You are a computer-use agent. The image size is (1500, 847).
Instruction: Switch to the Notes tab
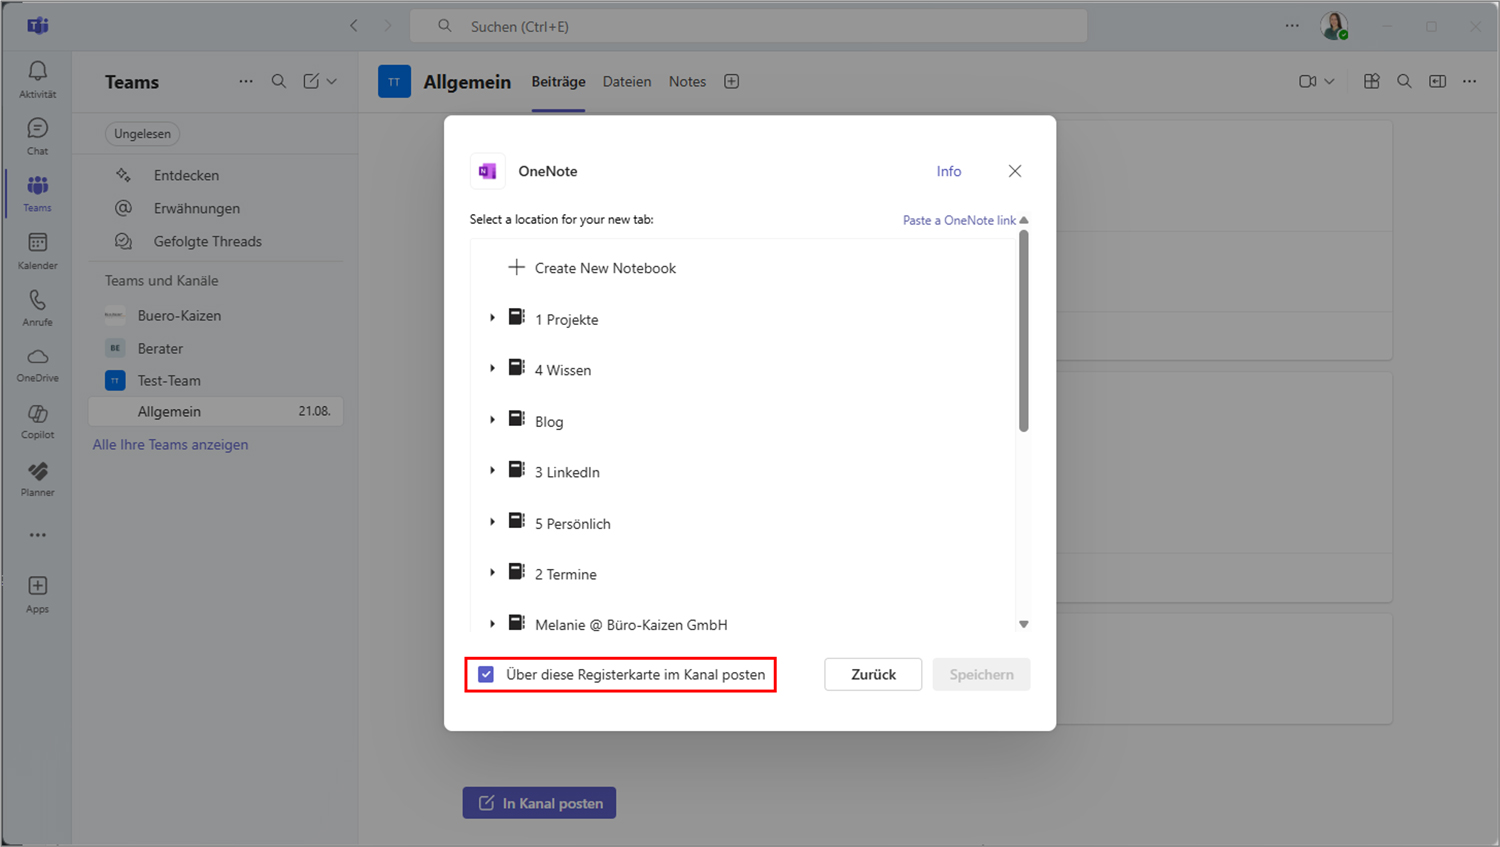(687, 82)
